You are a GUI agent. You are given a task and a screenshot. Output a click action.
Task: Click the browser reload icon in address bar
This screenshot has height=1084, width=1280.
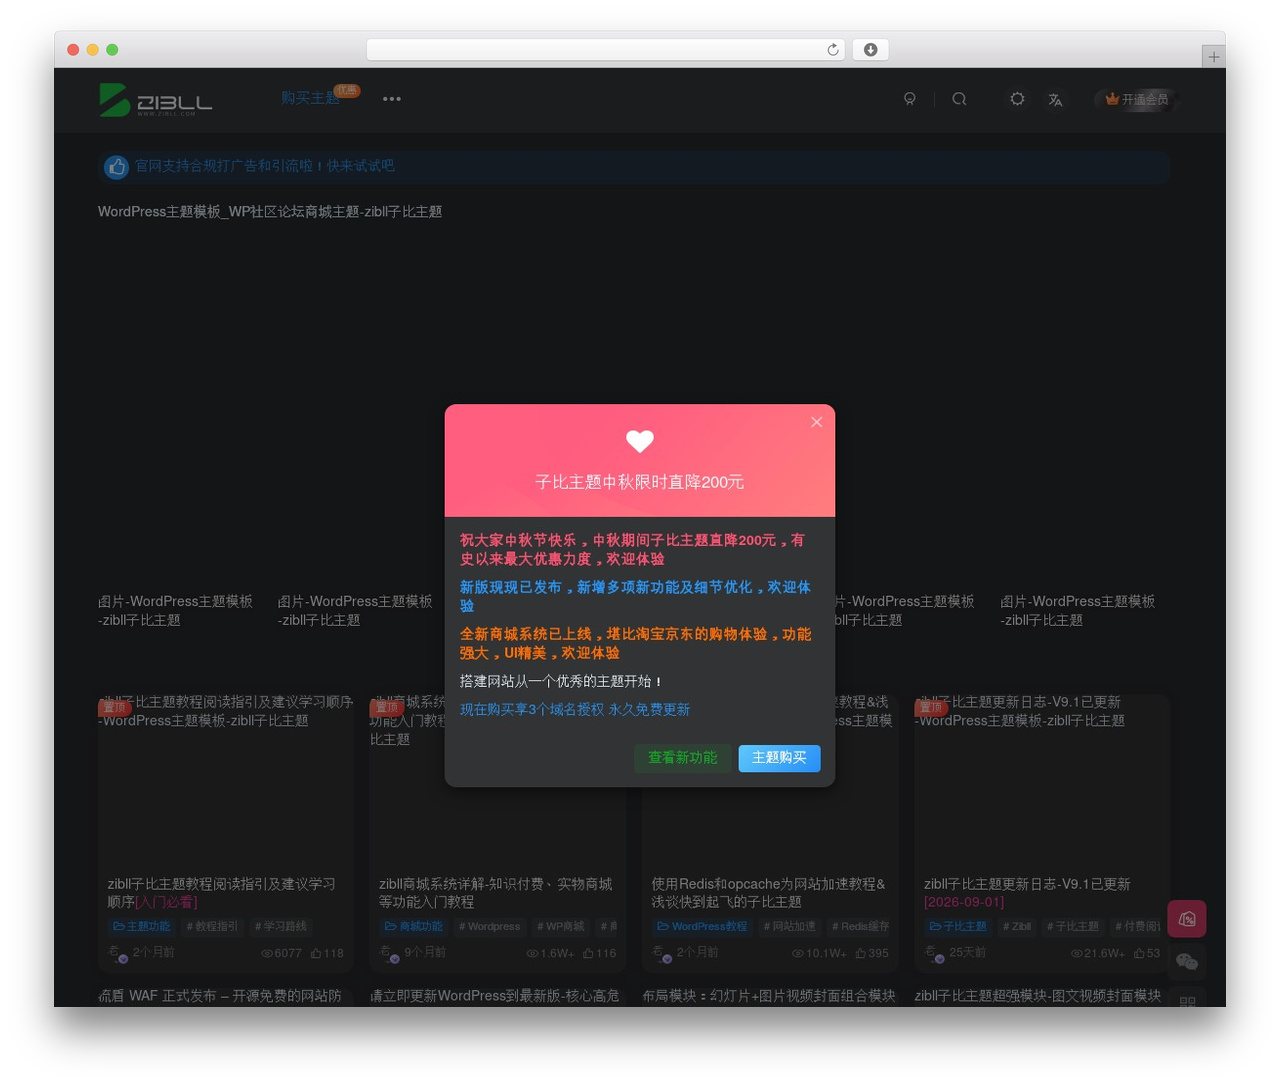pyautogui.click(x=832, y=50)
